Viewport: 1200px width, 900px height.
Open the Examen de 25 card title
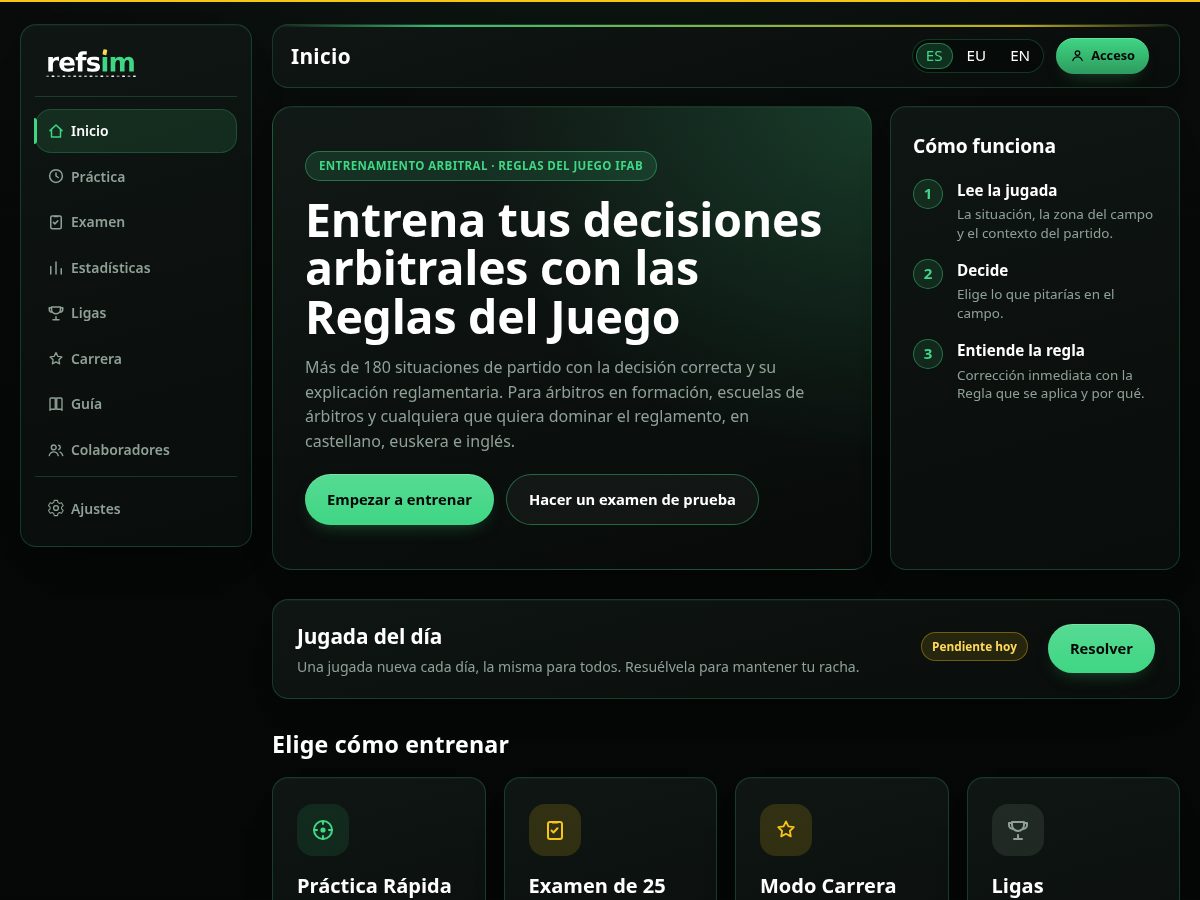(597, 886)
